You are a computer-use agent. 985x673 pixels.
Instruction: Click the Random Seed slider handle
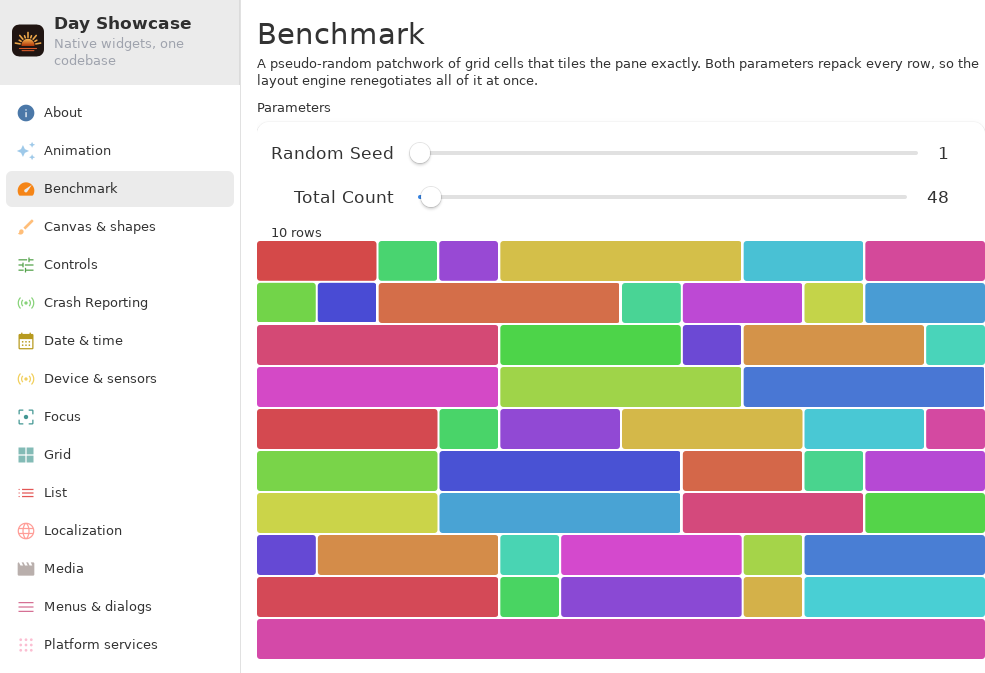[x=420, y=153]
